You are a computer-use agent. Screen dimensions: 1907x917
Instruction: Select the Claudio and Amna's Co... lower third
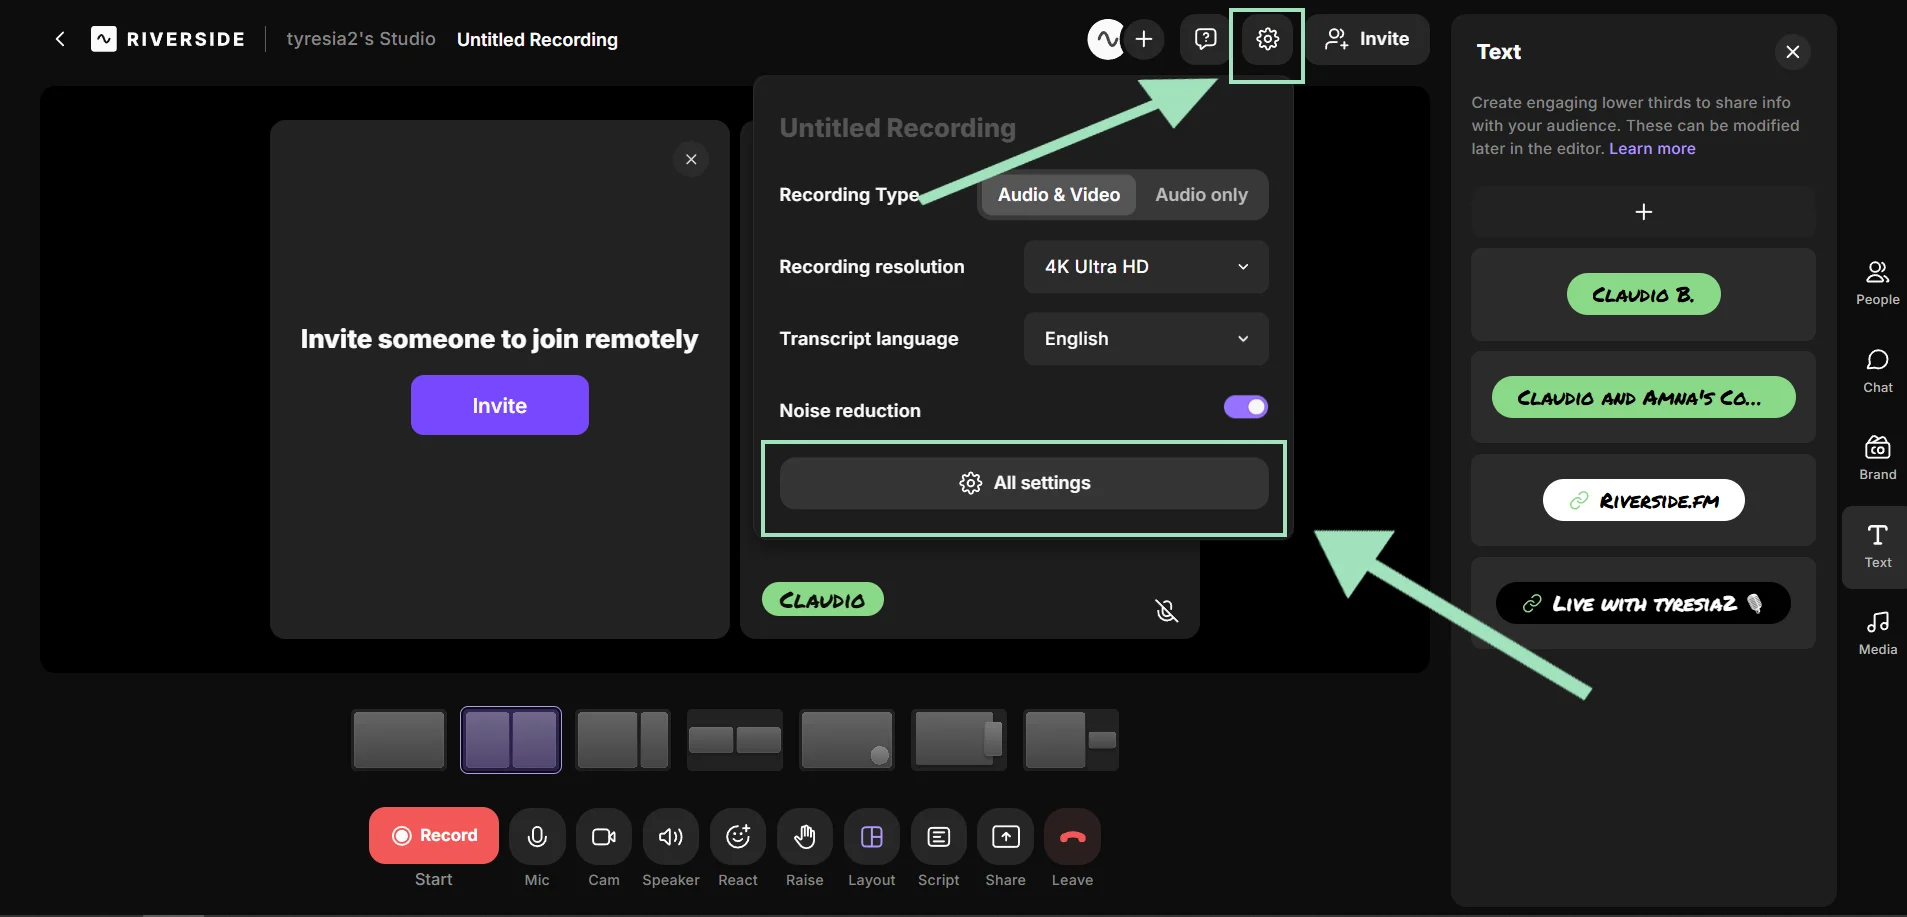[1643, 397]
